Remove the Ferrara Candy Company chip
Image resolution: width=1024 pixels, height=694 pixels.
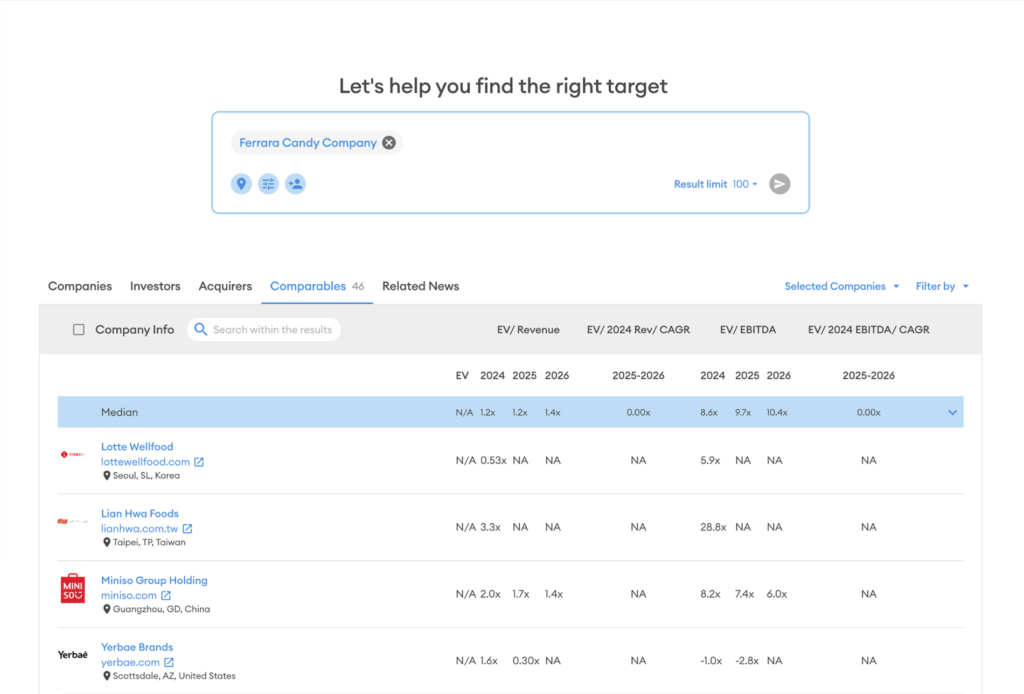click(x=389, y=143)
